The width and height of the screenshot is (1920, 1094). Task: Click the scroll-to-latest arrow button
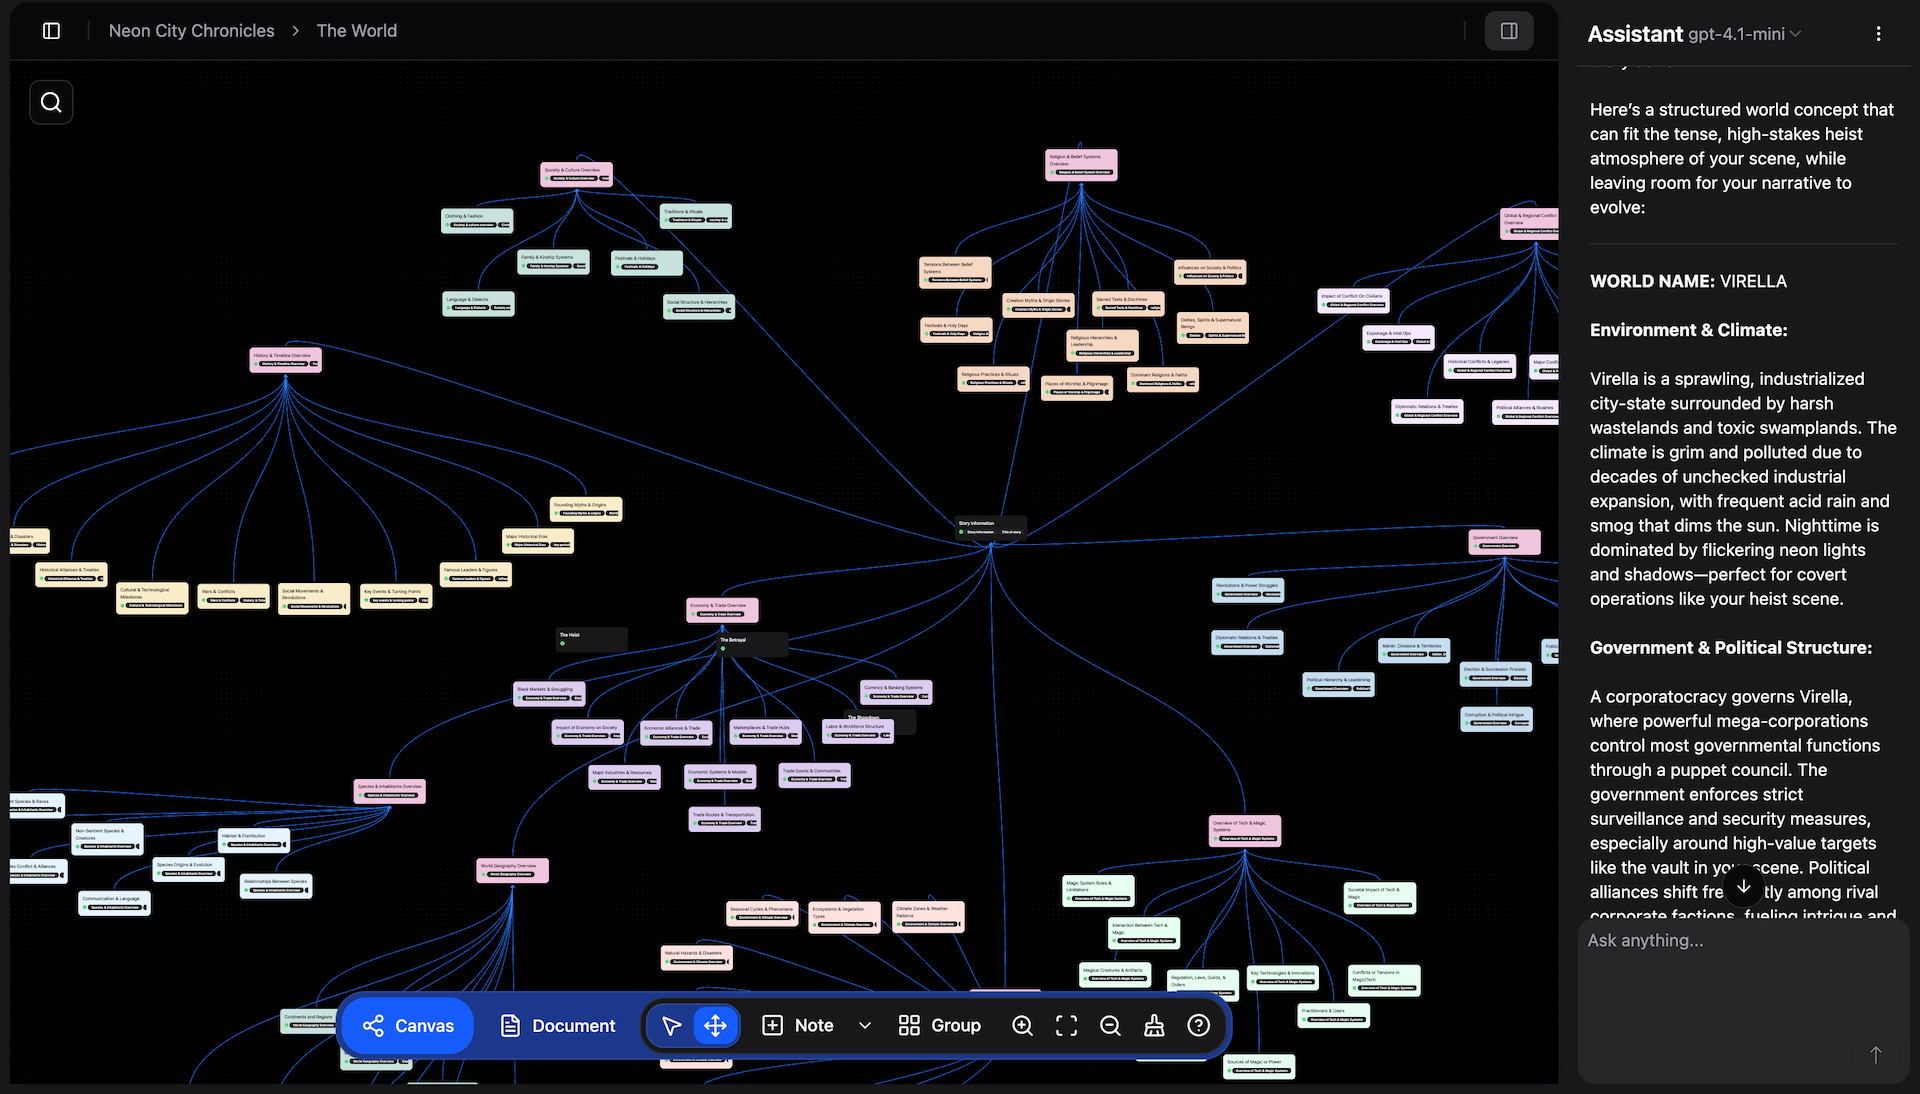1743,886
